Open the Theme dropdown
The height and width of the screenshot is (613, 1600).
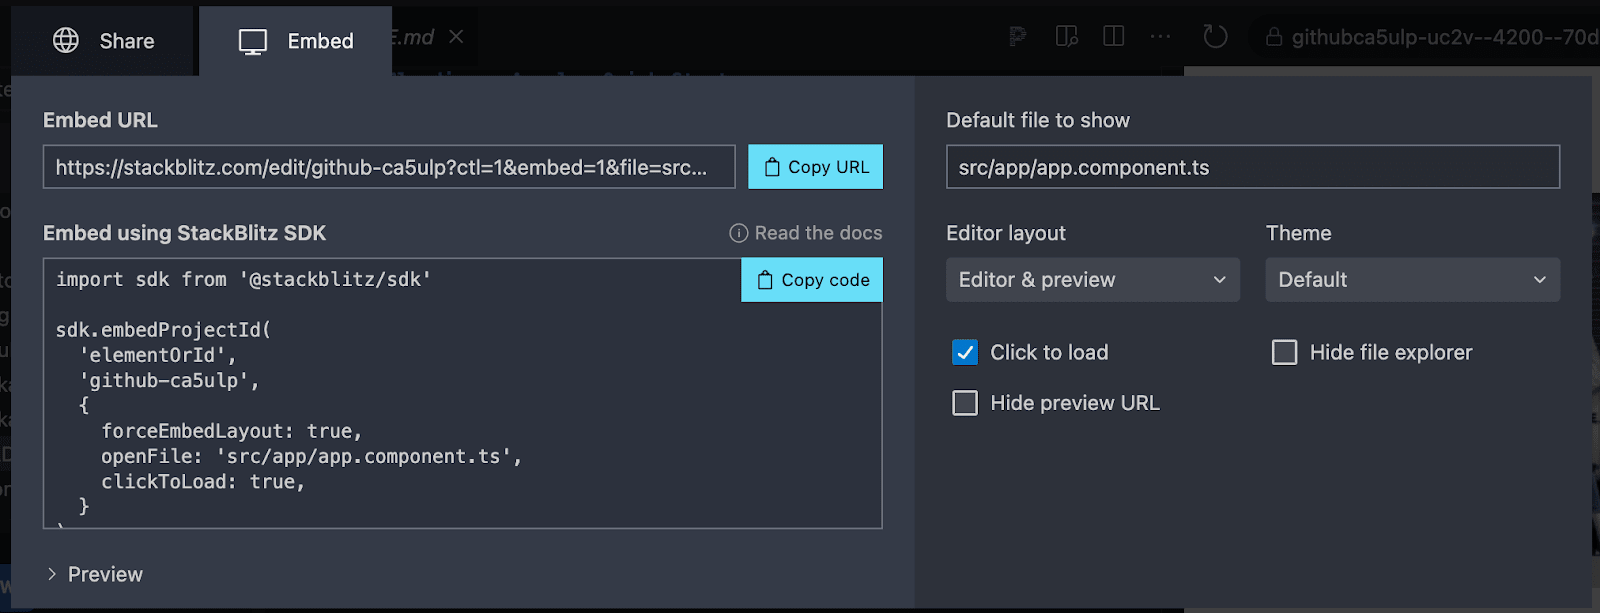[1413, 280]
